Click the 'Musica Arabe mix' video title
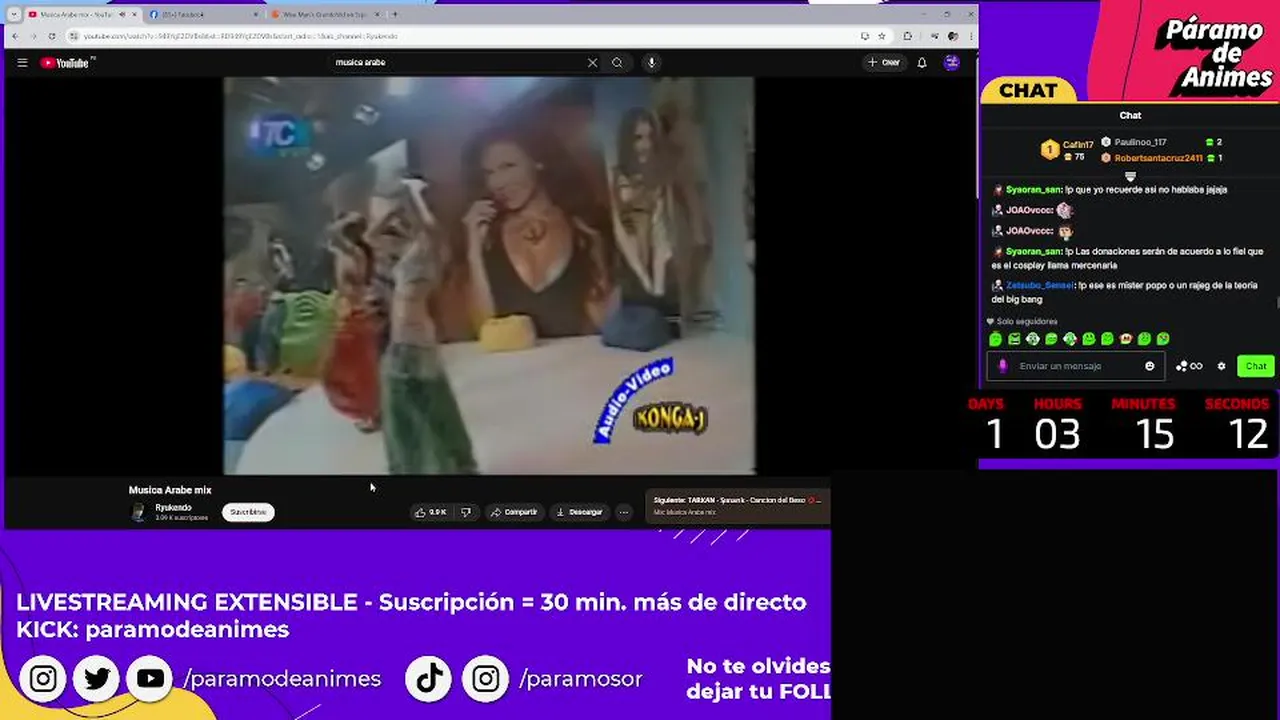 pos(170,490)
